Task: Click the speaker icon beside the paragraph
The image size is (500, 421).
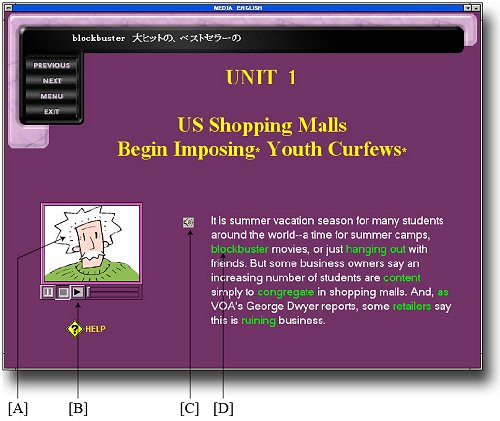Action: pyautogui.click(x=188, y=222)
